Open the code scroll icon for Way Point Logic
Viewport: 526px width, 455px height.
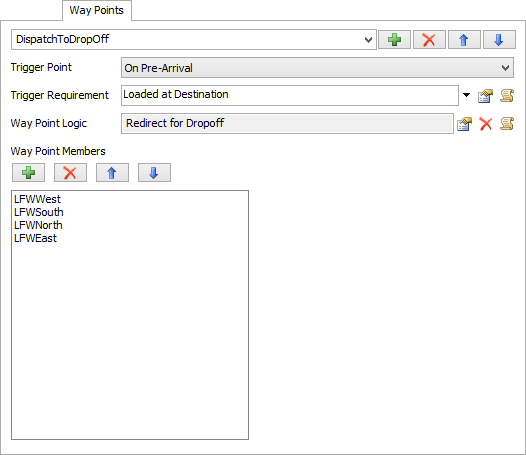pyautogui.click(x=507, y=124)
